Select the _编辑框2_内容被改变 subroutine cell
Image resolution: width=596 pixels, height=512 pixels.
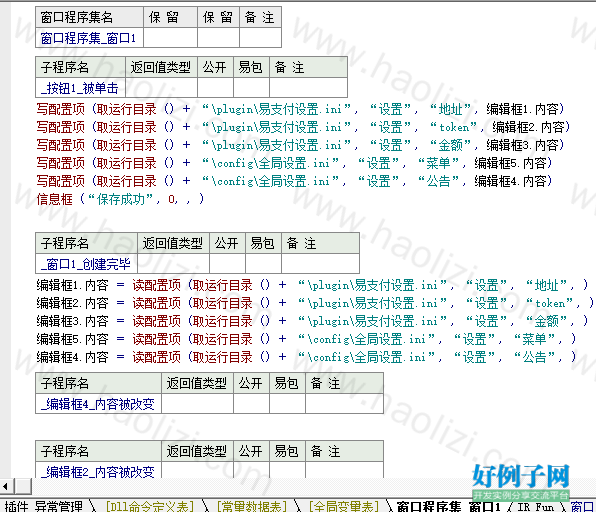[x=98, y=471]
